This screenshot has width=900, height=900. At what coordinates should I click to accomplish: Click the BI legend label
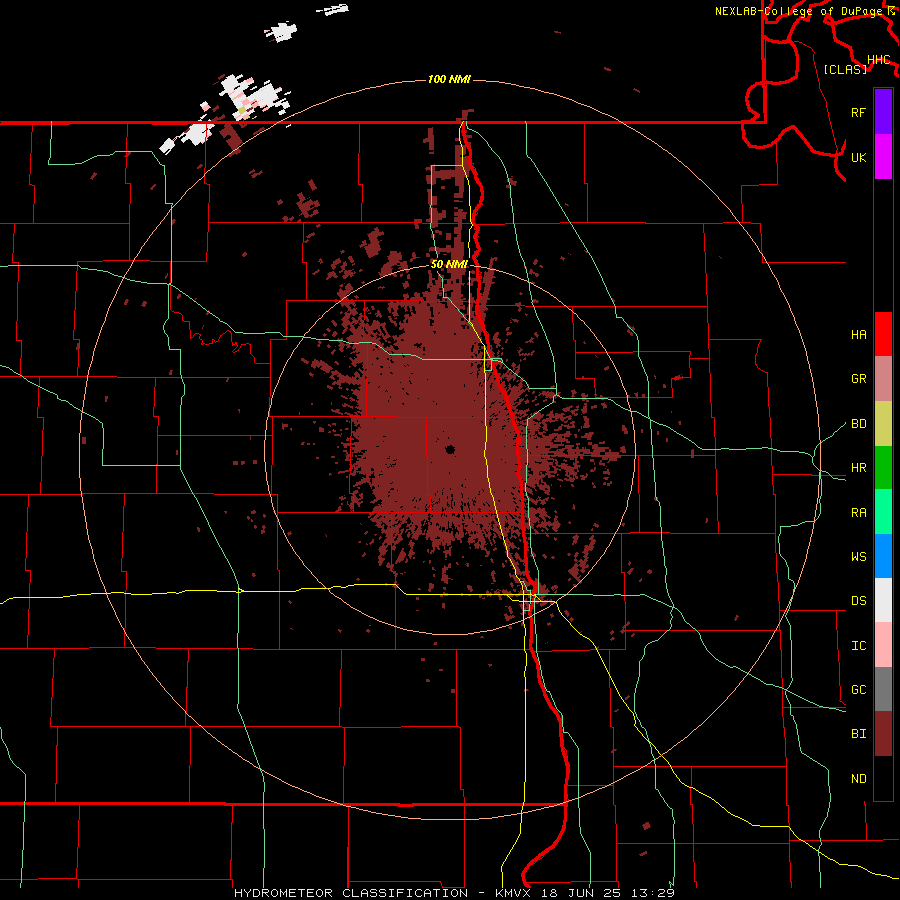point(859,734)
